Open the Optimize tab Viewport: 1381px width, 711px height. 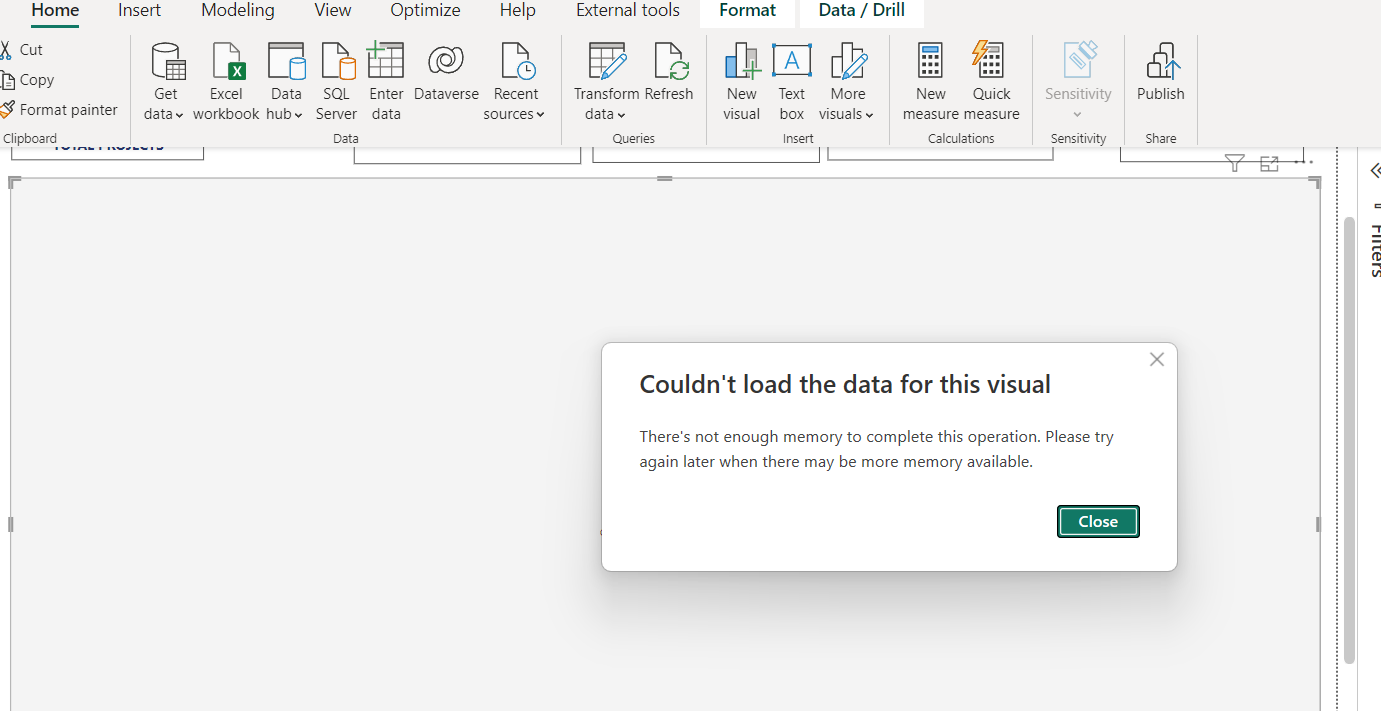pos(426,11)
